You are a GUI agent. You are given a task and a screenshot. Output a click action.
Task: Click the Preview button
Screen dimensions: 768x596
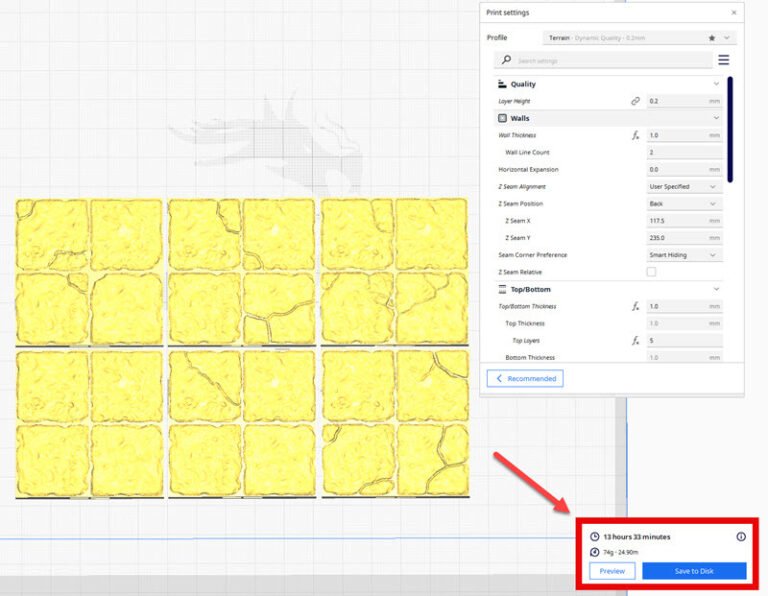tap(612, 571)
